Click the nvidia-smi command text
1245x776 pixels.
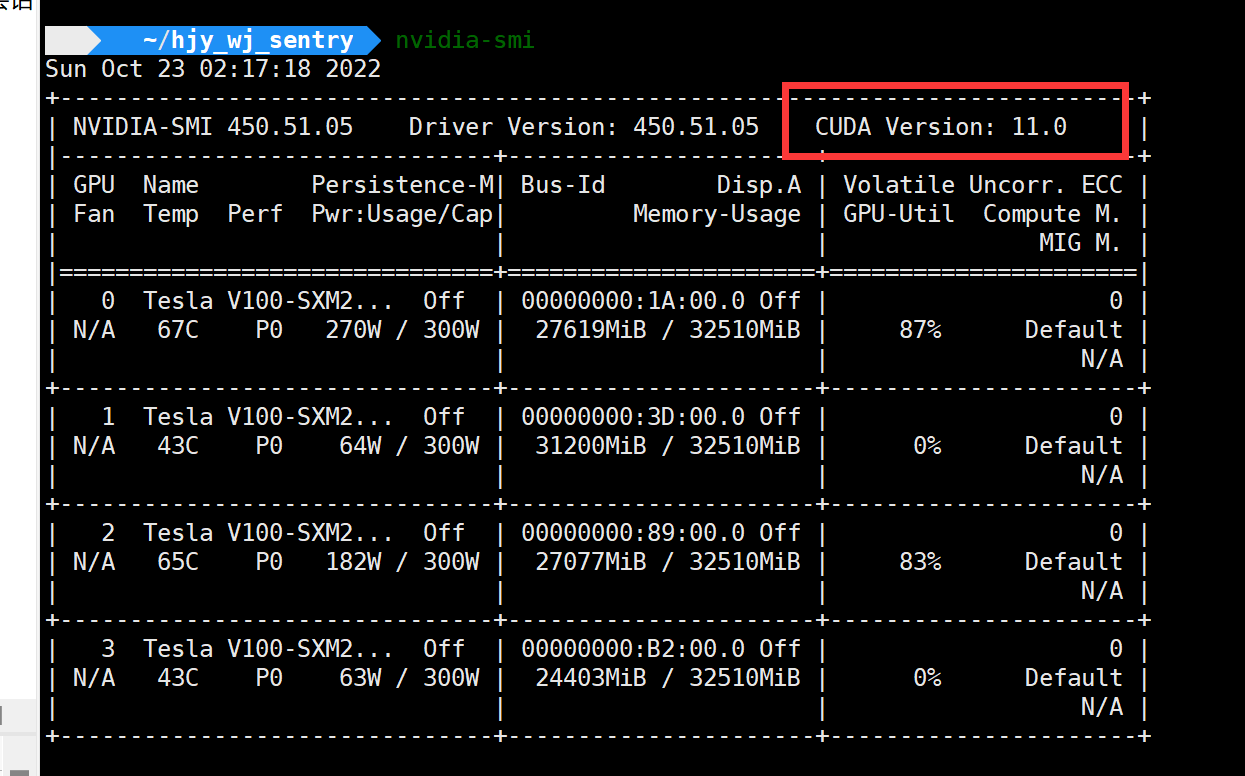[x=465, y=40]
